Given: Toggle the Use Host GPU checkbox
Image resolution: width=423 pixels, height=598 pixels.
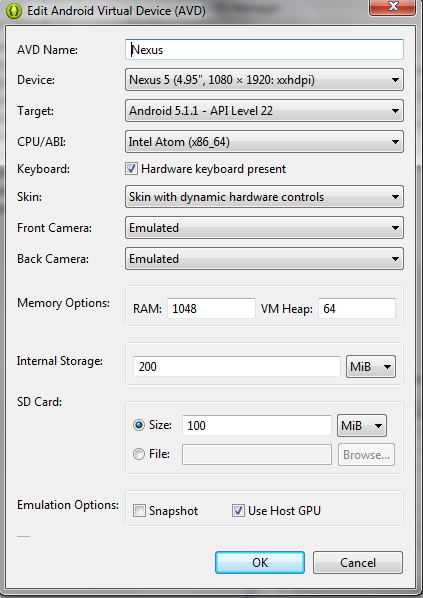Looking at the screenshot, I should point(238,511).
